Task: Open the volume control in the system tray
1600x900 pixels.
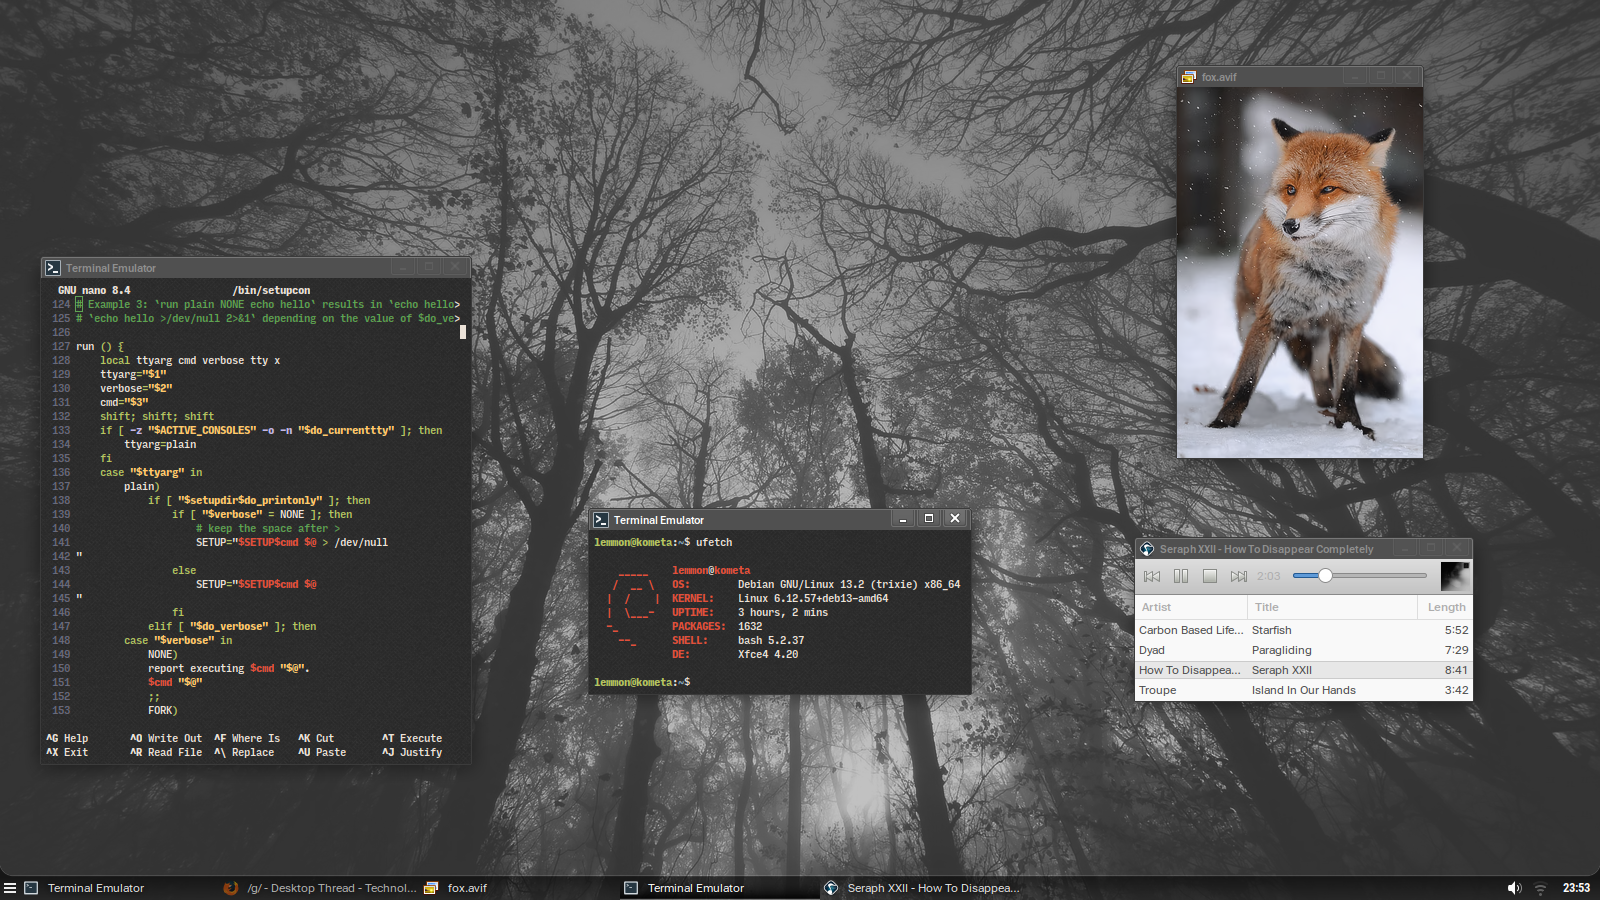Action: pos(1514,888)
